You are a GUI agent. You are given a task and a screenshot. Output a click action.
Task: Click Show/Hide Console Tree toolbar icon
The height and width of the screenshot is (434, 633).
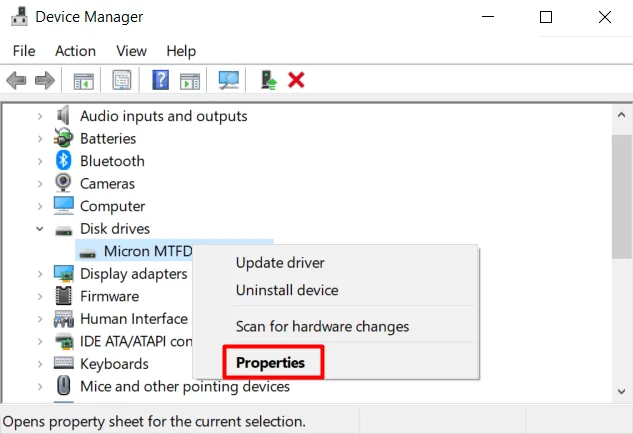click(84, 80)
